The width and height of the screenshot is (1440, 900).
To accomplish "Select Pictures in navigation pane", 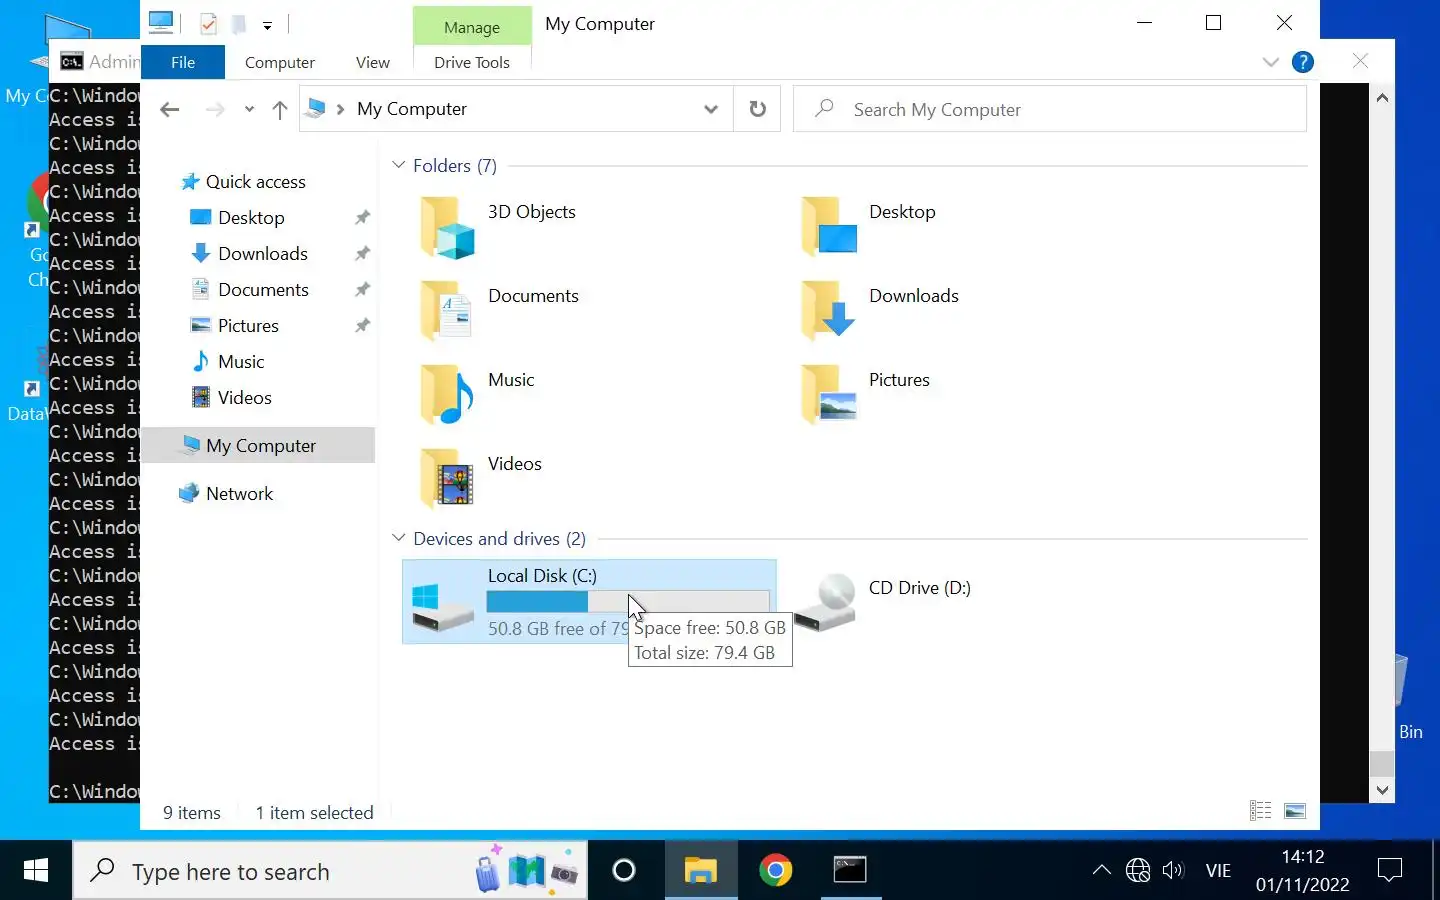I will pos(248,325).
